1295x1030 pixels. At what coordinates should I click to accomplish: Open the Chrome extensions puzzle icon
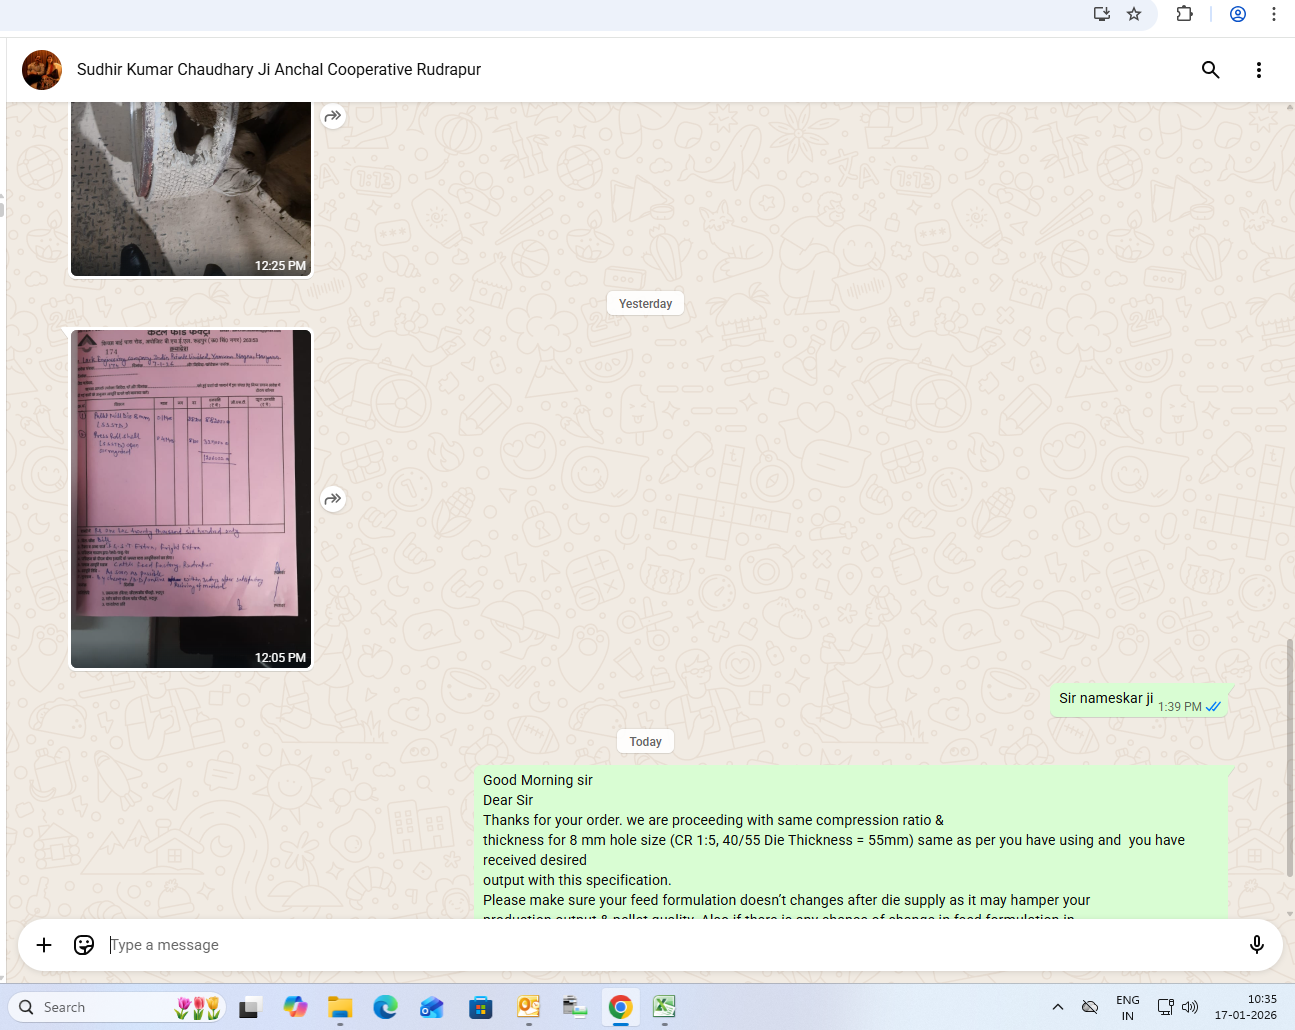(1184, 14)
